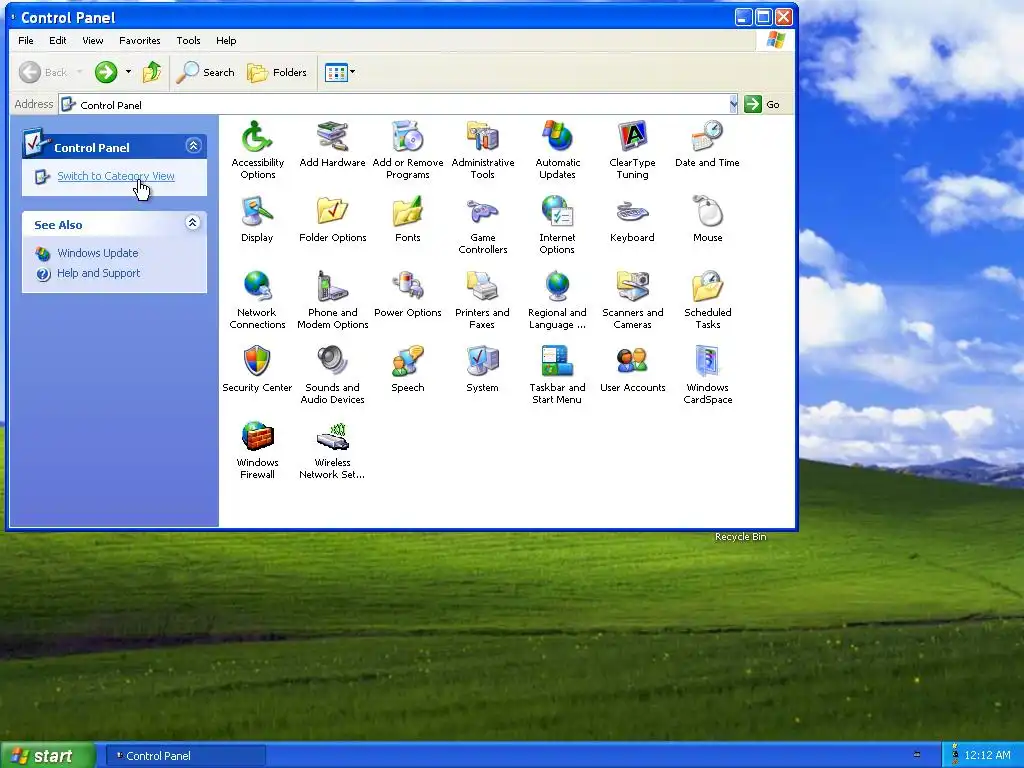Open the Edit menu
The width and height of the screenshot is (1024, 768).
57,40
